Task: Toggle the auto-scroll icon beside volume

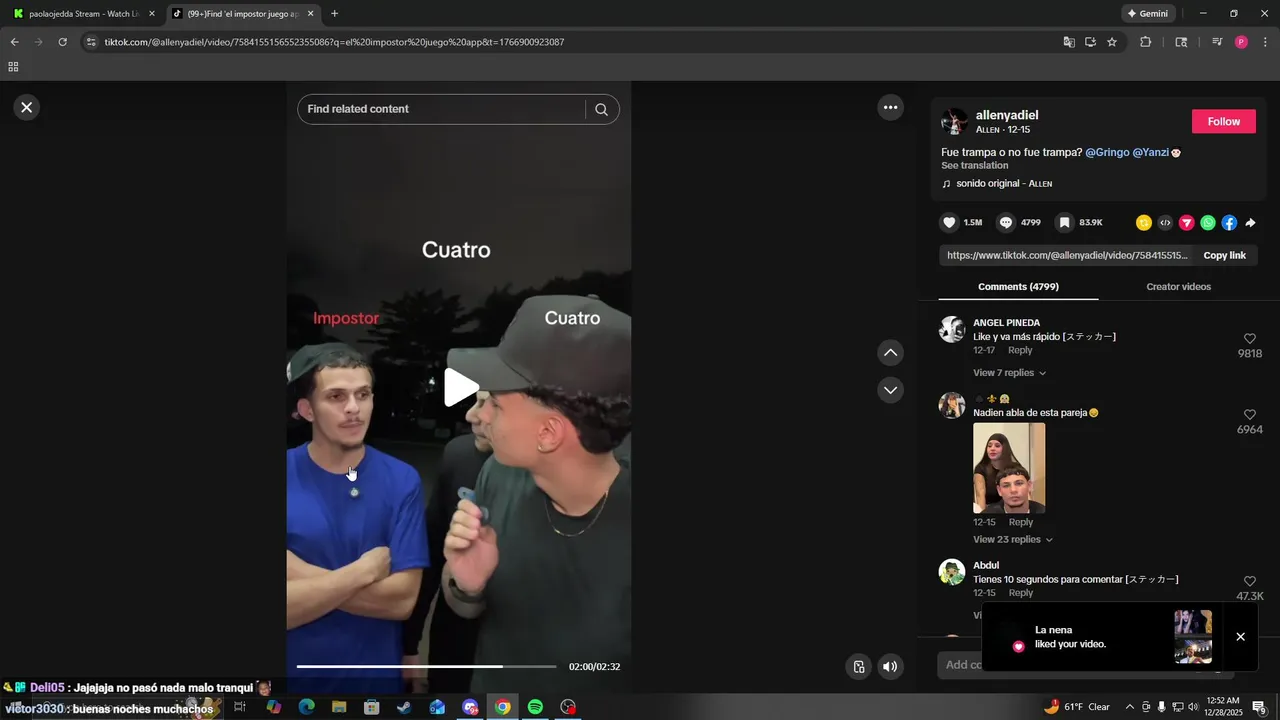Action: point(858,667)
